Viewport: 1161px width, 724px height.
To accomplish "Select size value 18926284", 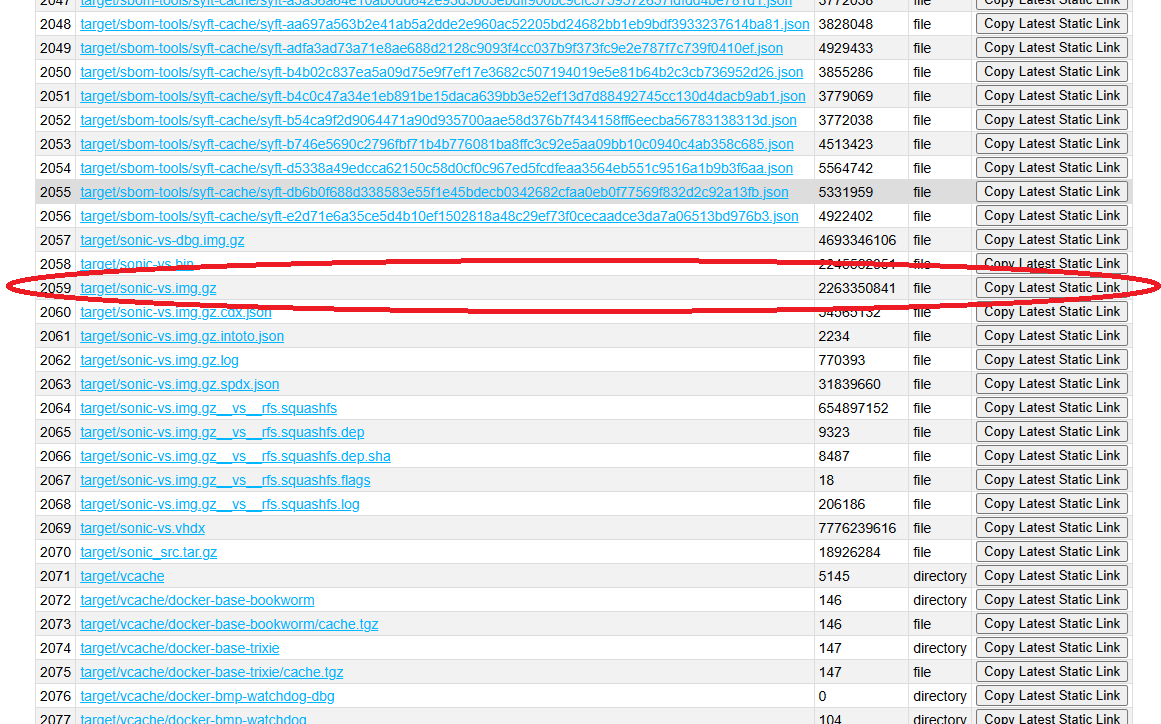I will (x=849, y=552).
